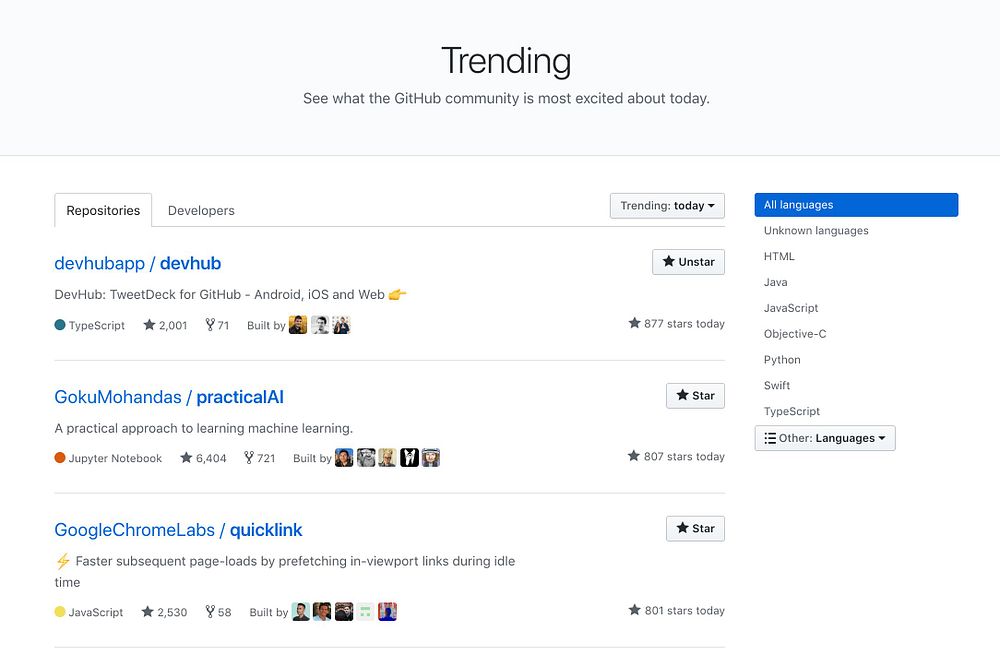Switch to the Developers tab
Screen dimensions: 1000x667
point(201,210)
